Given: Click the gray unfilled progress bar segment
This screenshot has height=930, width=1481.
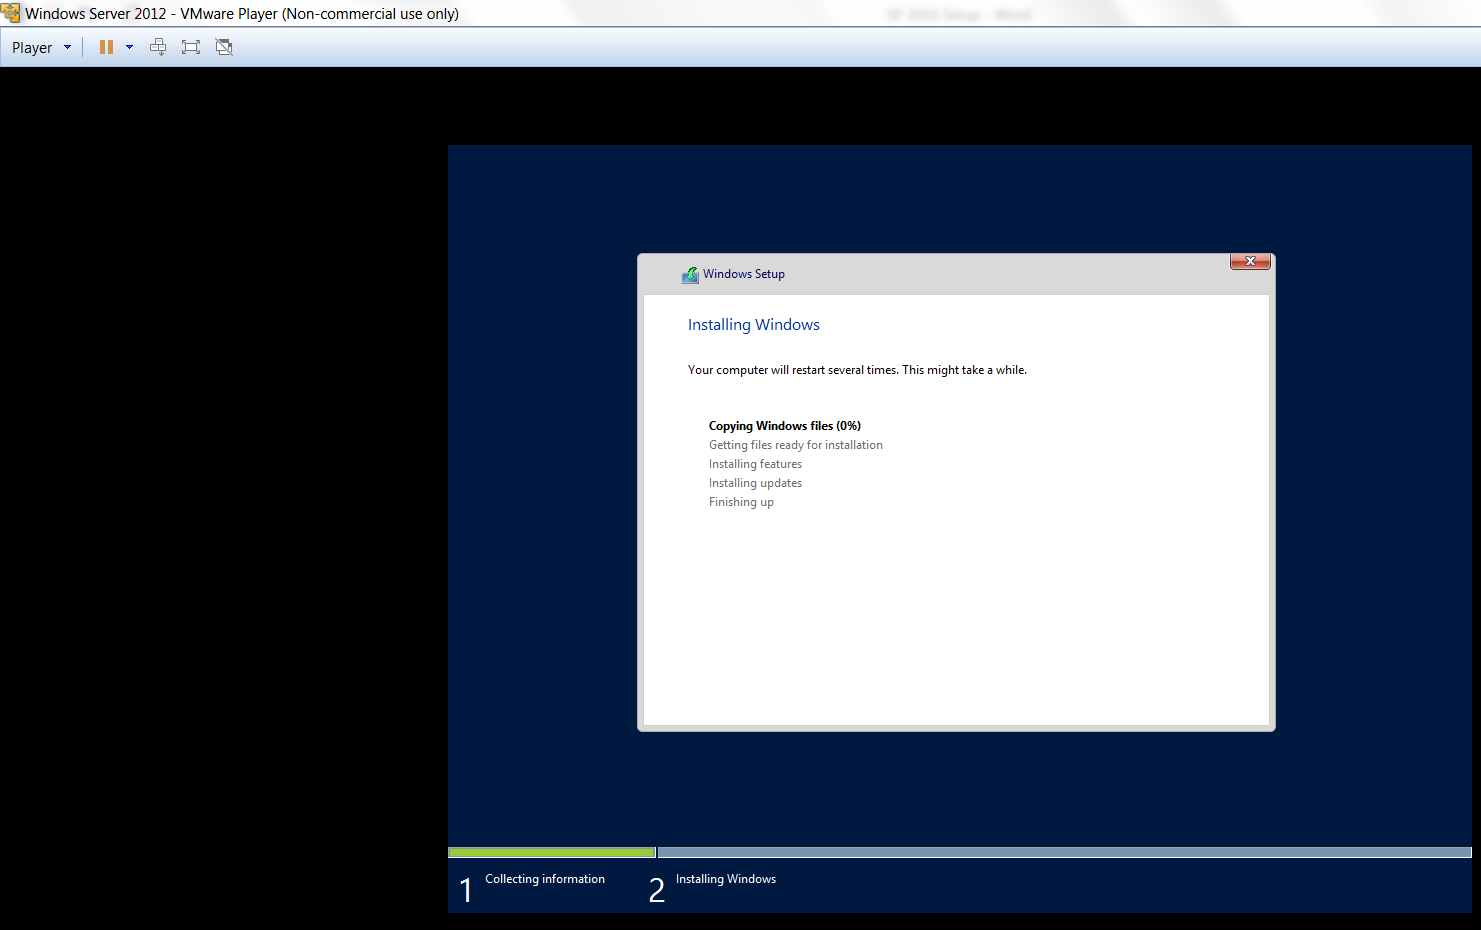Looking at the screenshot, I should click(x=1064, y=853).
